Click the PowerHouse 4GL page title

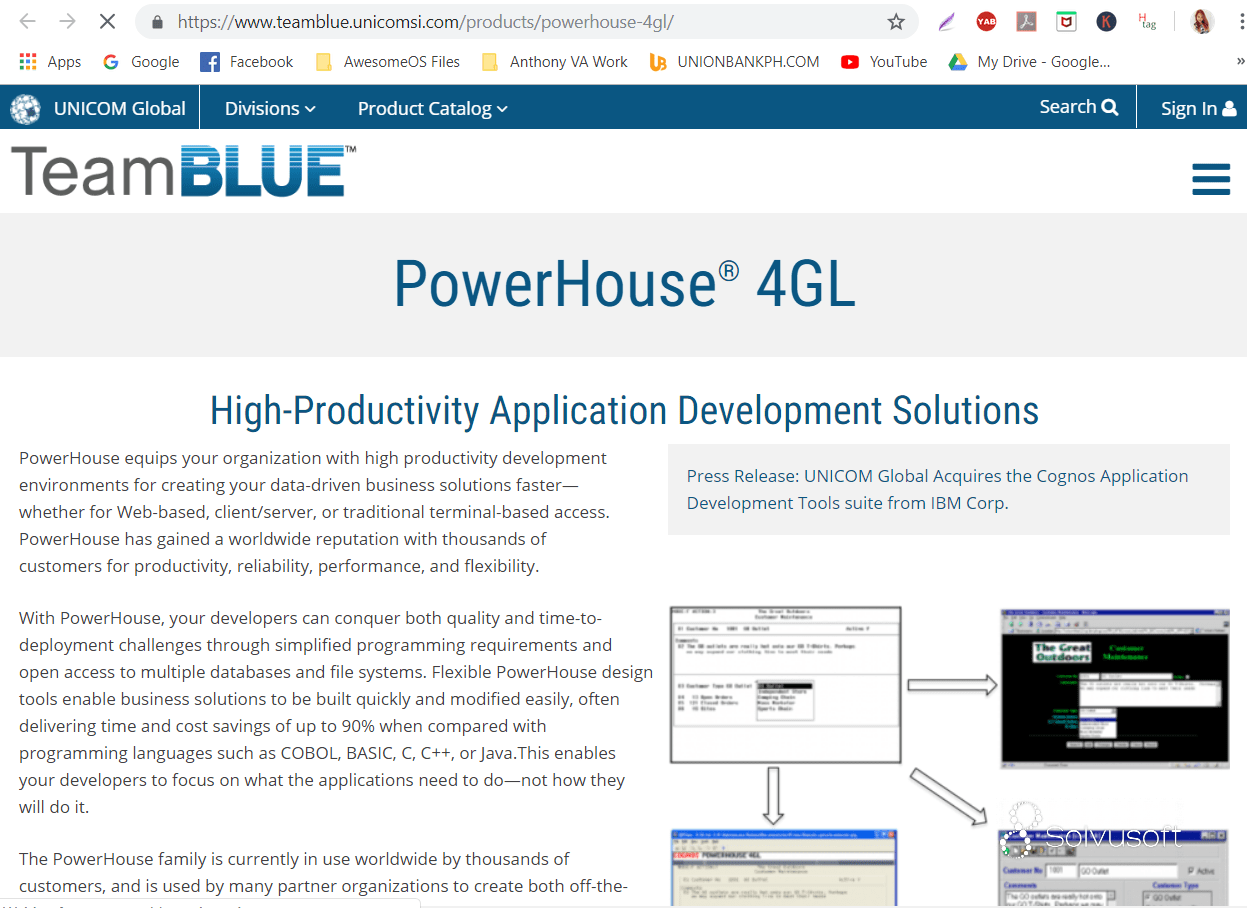[x=624, y=284]
